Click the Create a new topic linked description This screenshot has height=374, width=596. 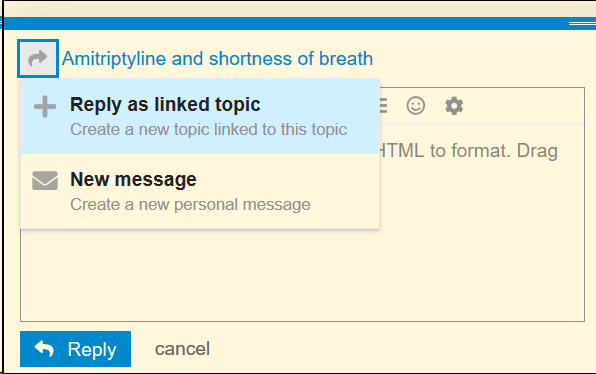208,130
